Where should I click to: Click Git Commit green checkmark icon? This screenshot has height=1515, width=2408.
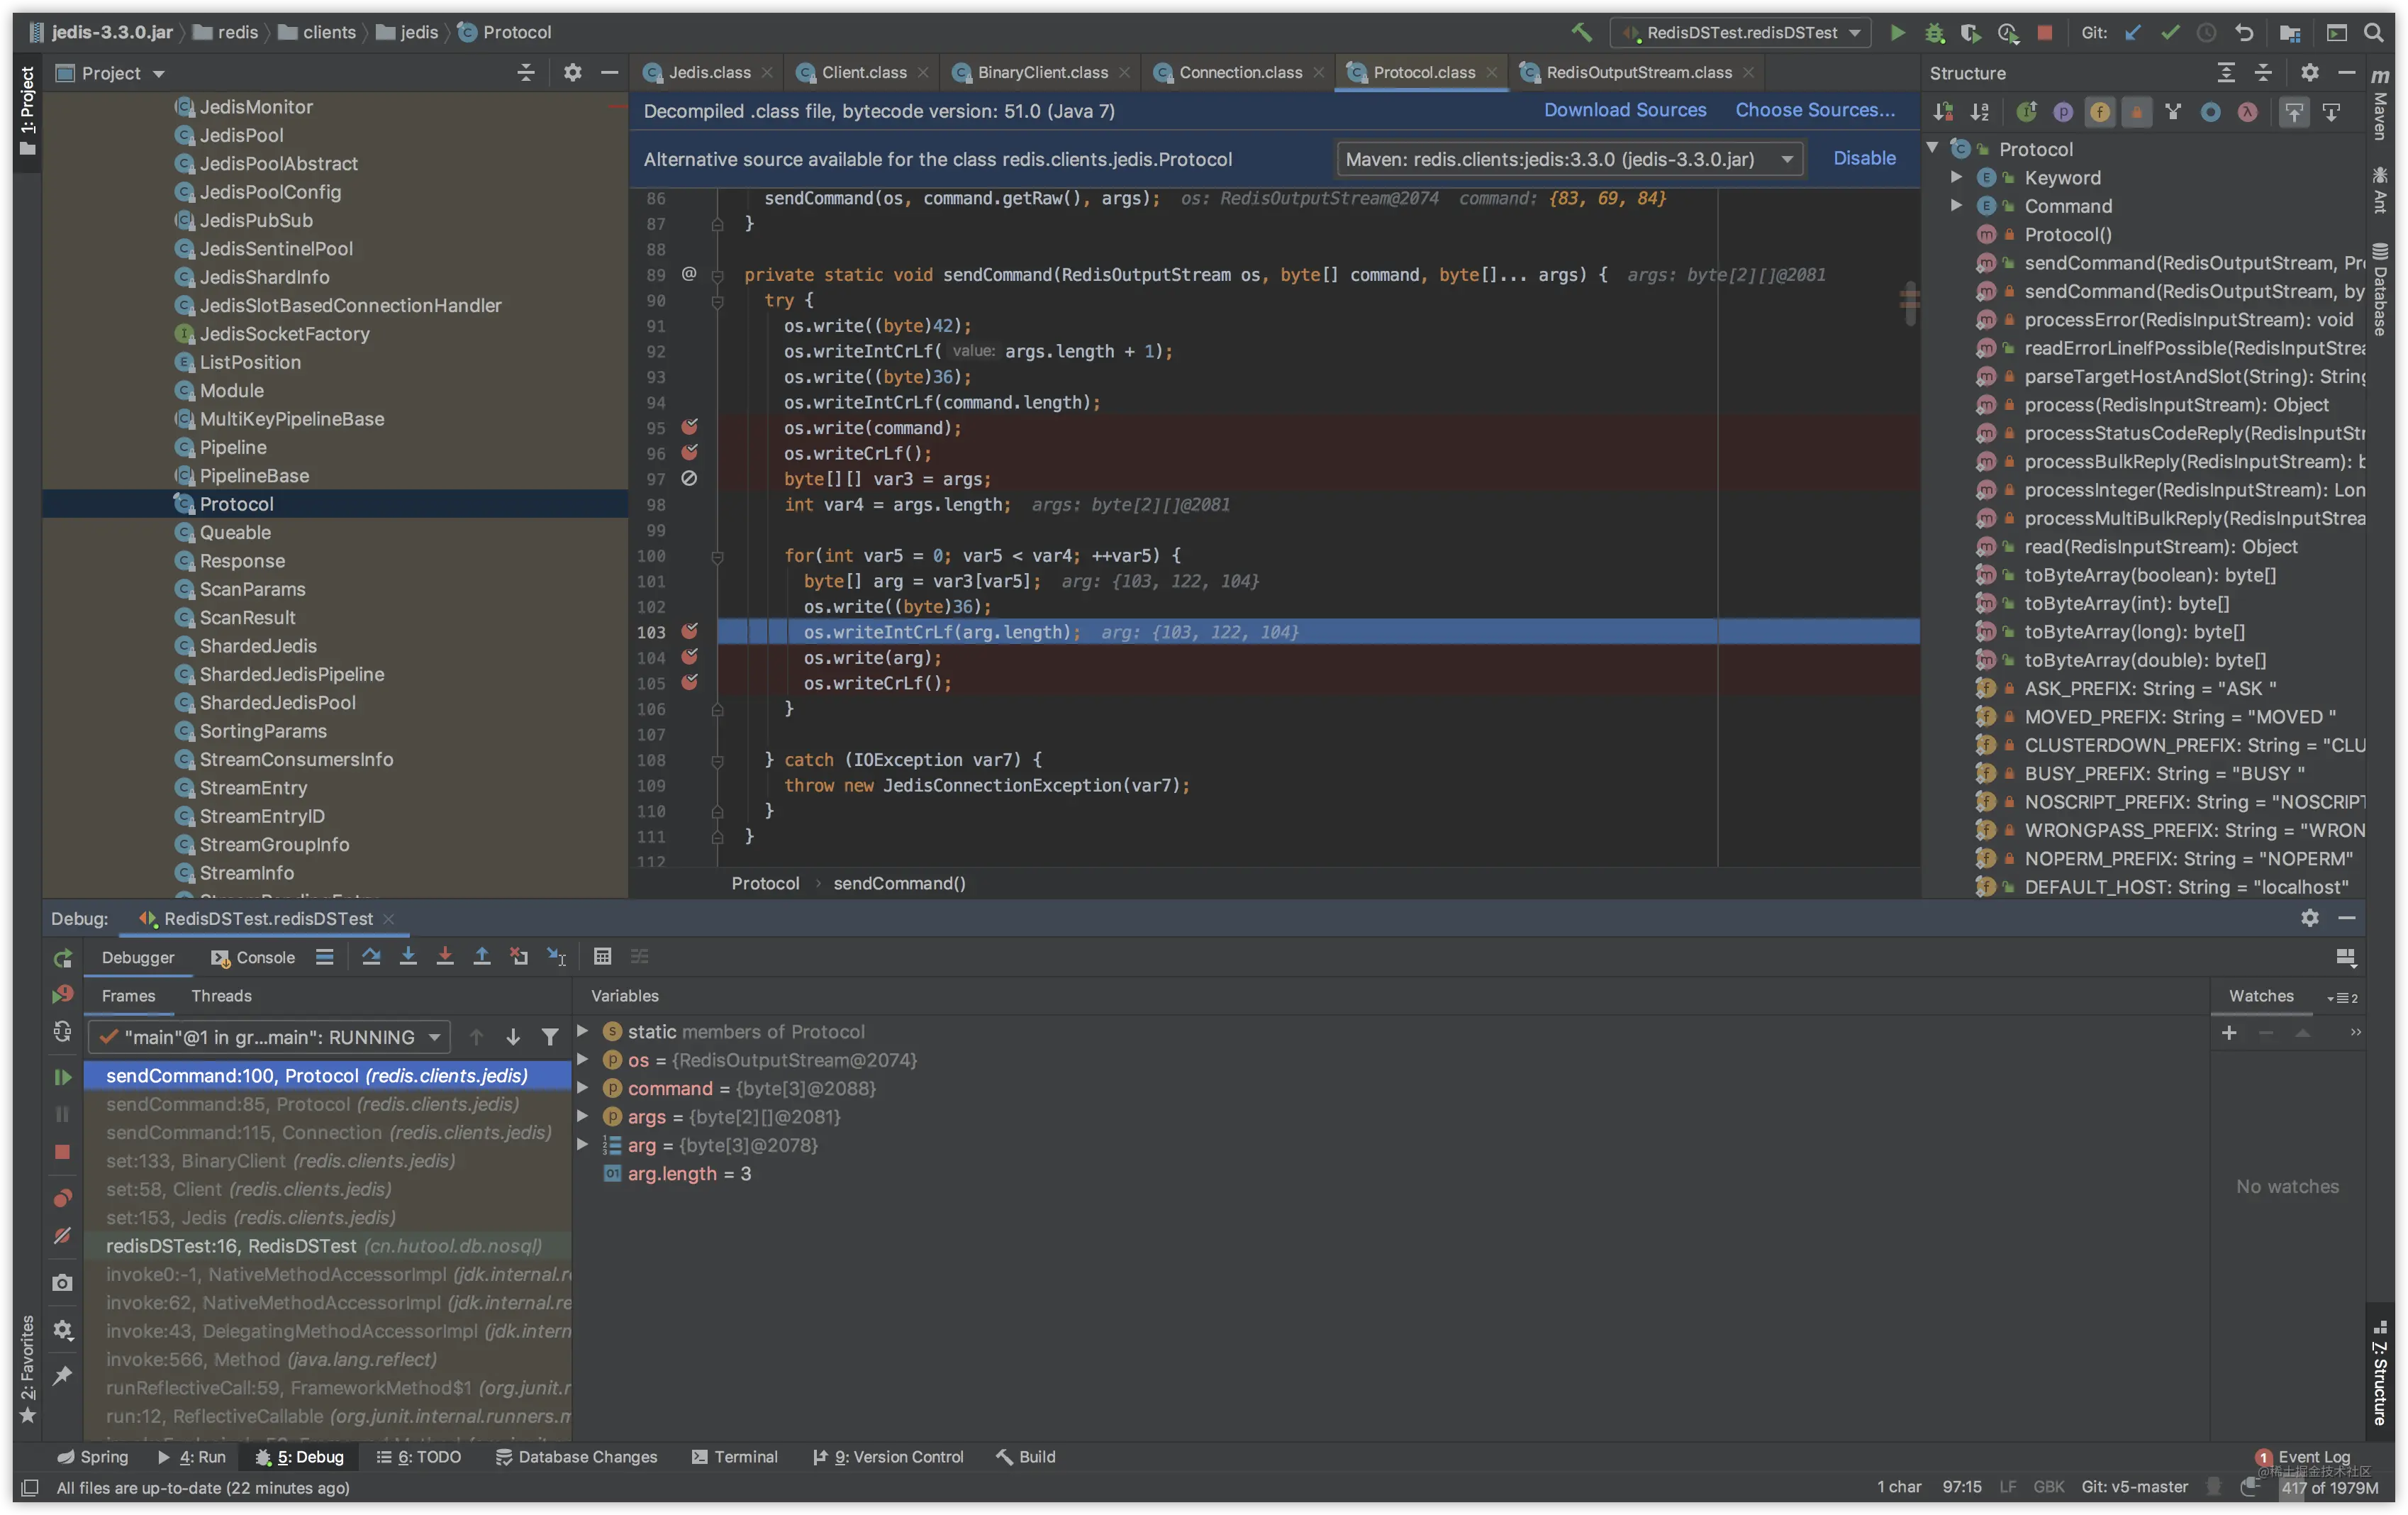[2170, 32]
